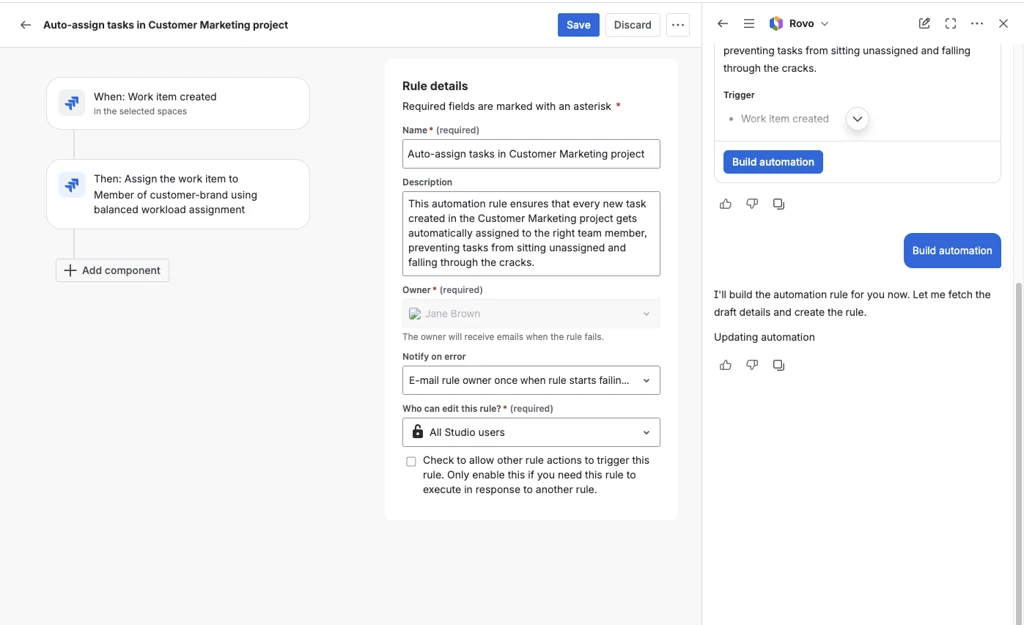The image size is (1024, 625).
Task: Expand Rovo panel to fullscreen
Action: (x=950, y=23)
